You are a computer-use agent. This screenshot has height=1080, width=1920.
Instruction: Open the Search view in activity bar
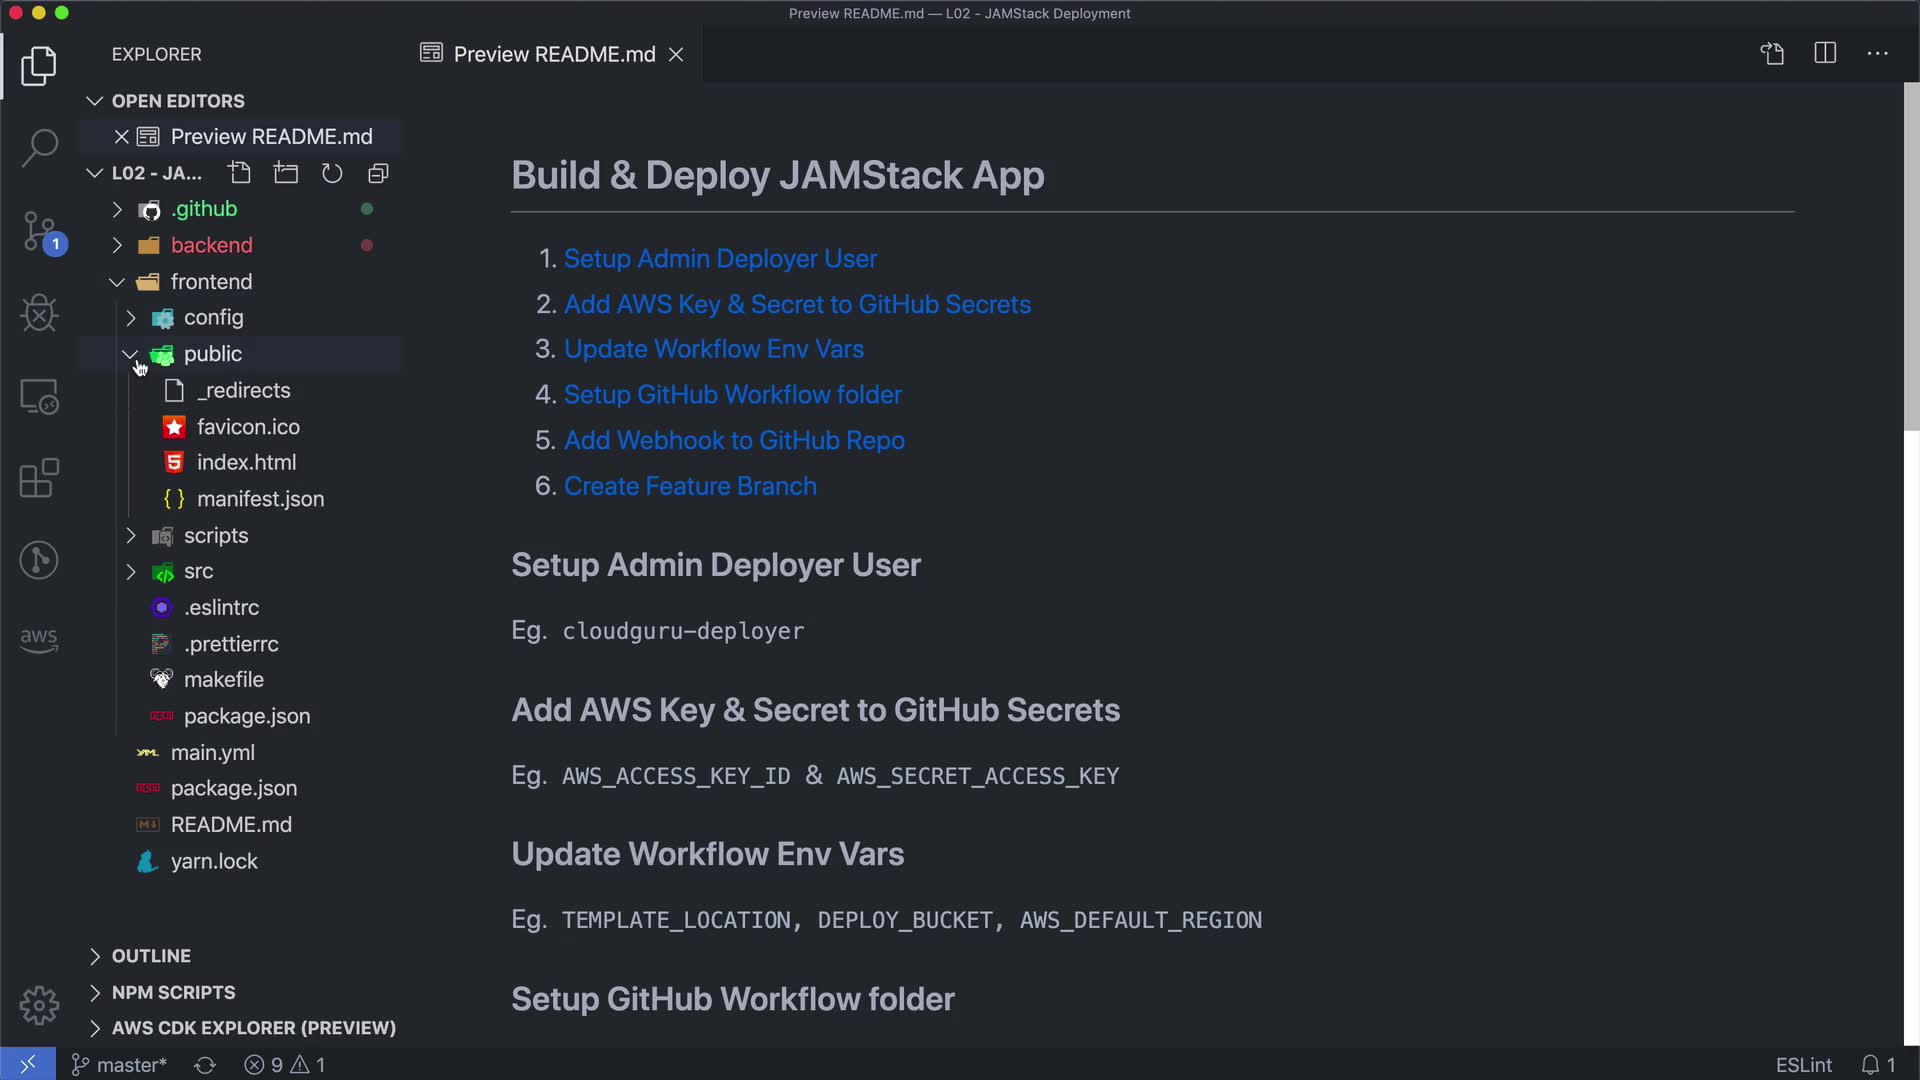(39, 148)
